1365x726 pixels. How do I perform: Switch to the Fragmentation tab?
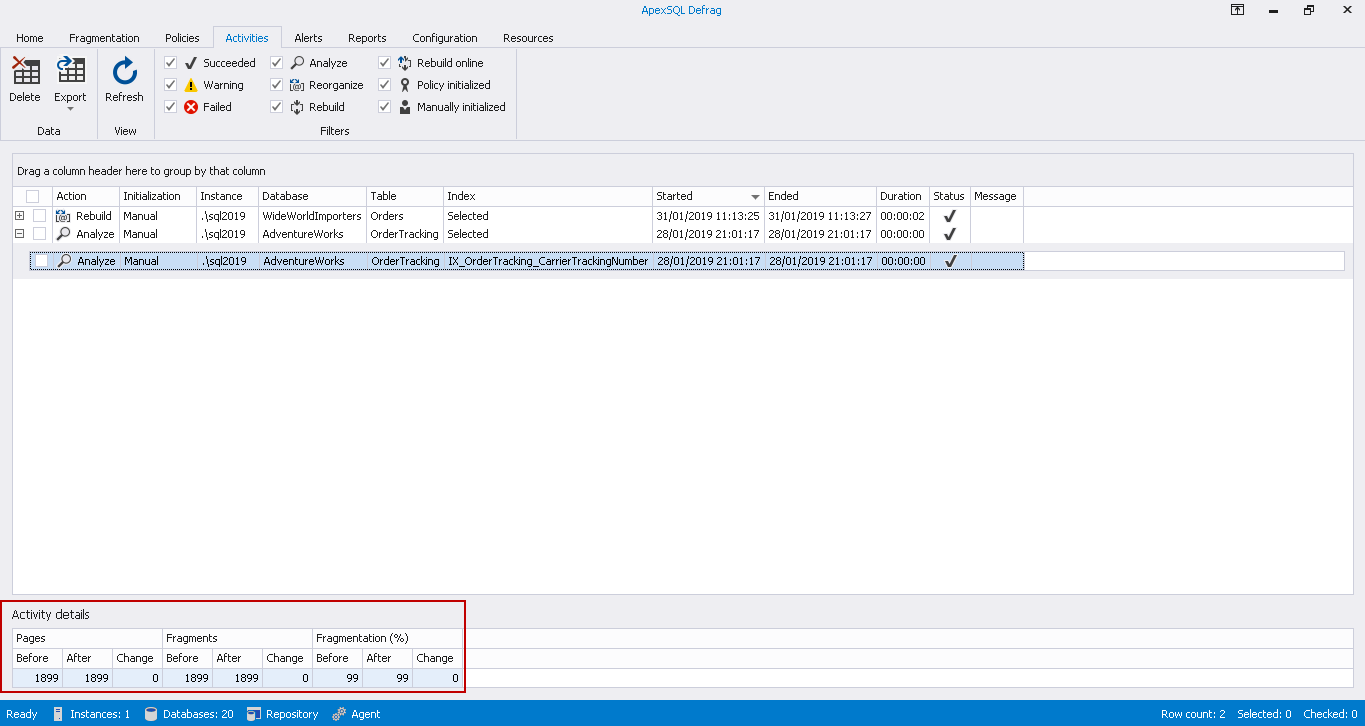pyautogui.click(x=104, y=38)
